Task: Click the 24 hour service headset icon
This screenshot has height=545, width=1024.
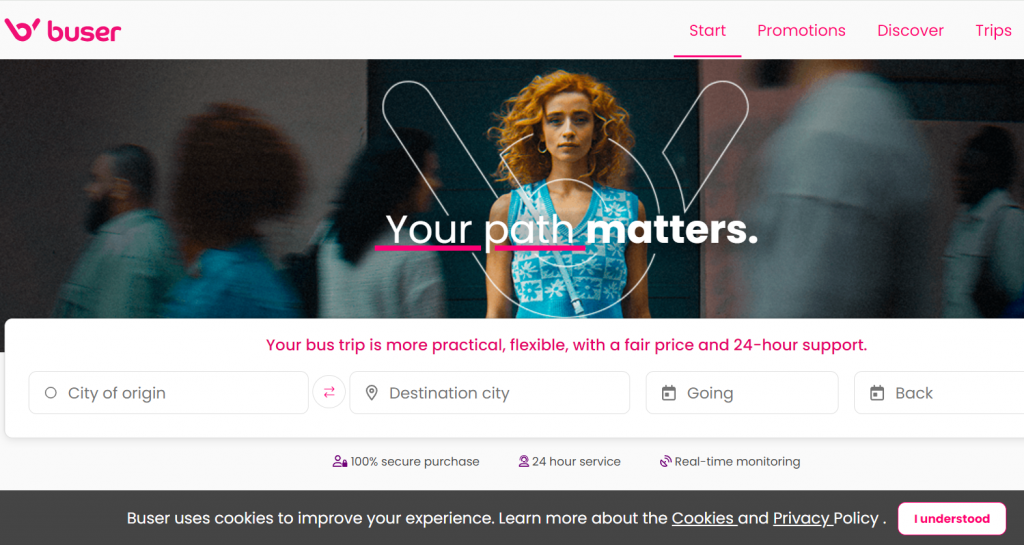Action: click(523, 461)
